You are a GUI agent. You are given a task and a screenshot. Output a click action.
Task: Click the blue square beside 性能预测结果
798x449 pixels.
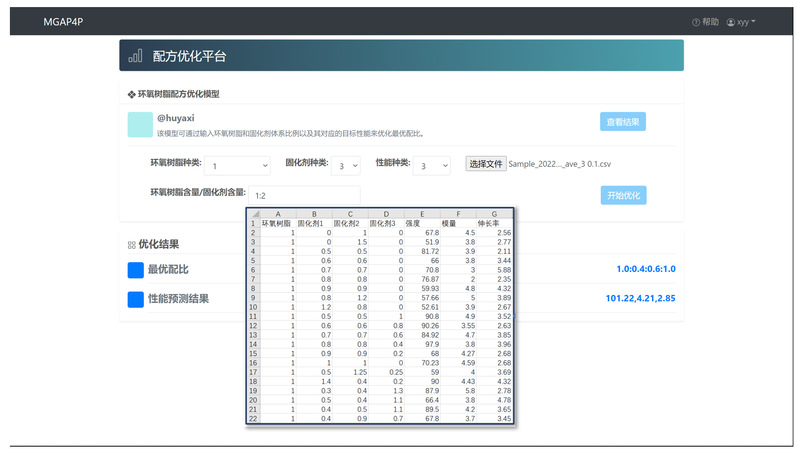136,299
